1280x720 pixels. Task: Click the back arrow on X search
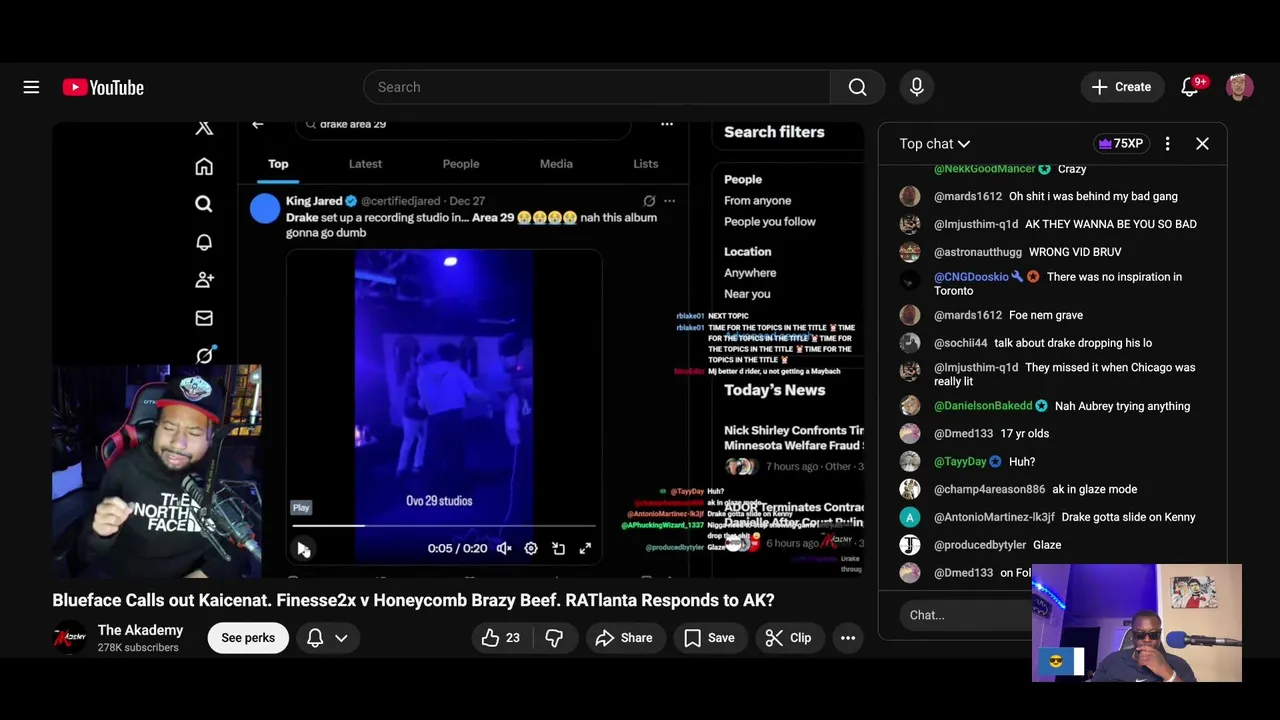coord(257,125)
